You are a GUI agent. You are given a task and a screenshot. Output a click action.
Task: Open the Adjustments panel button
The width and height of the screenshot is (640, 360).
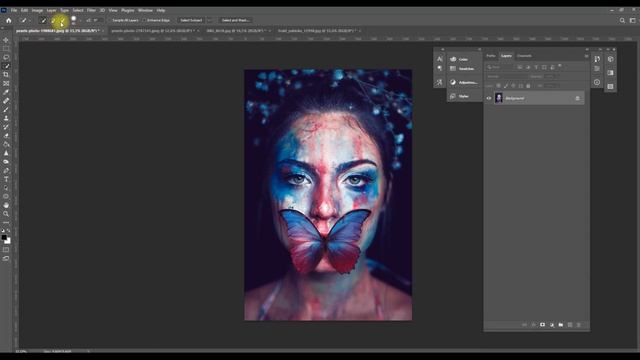tap(464, 82)
